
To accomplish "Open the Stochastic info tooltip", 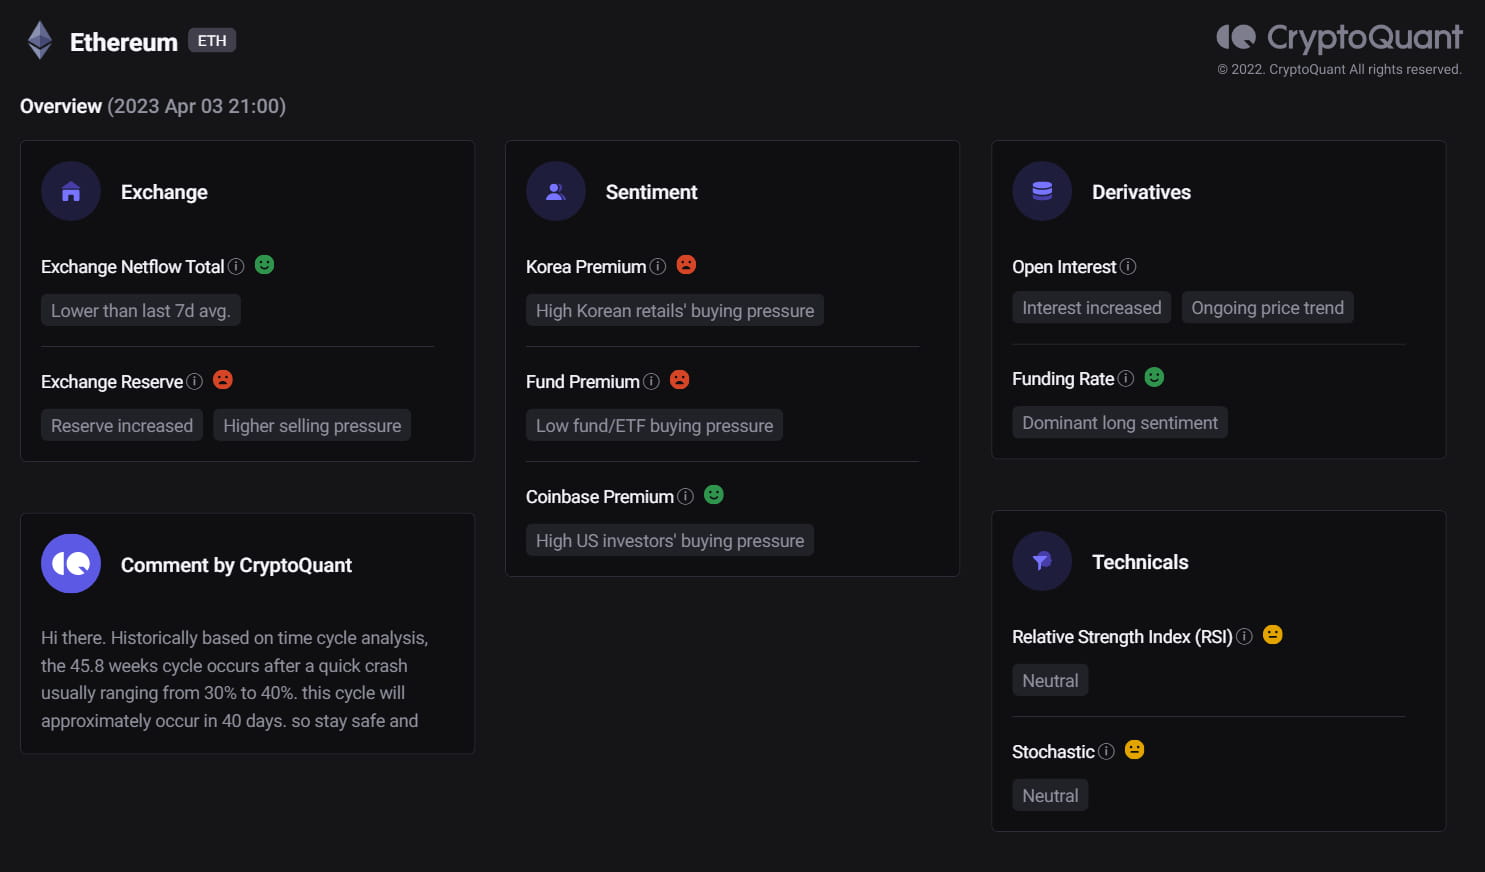I will click(1107, 751).
